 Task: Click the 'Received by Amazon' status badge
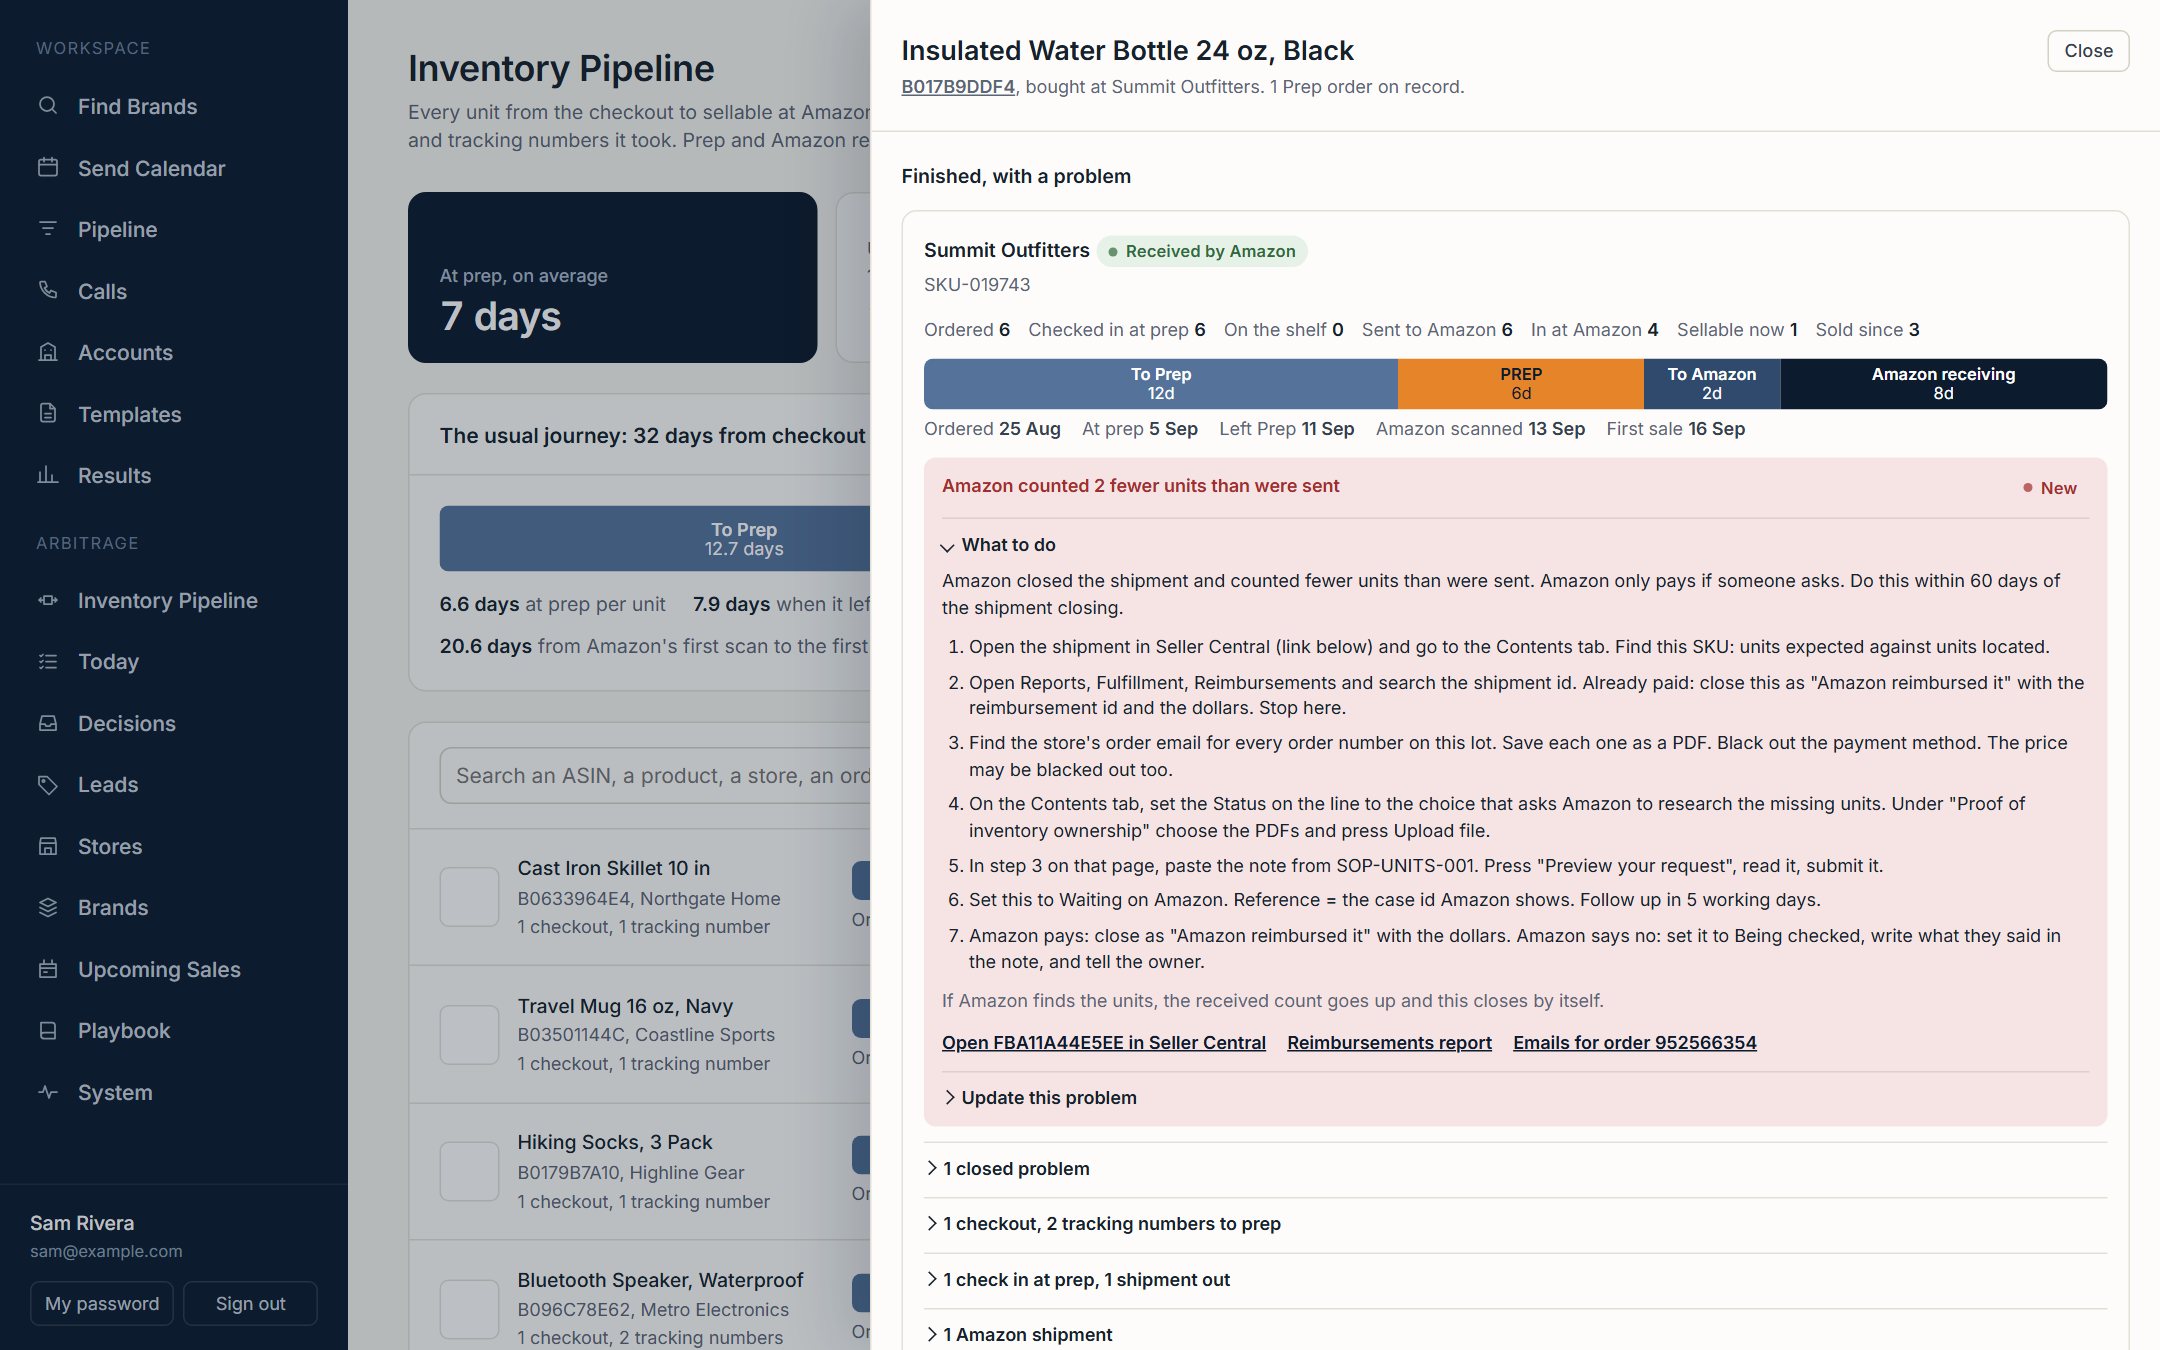click(x=1201, y=251)
